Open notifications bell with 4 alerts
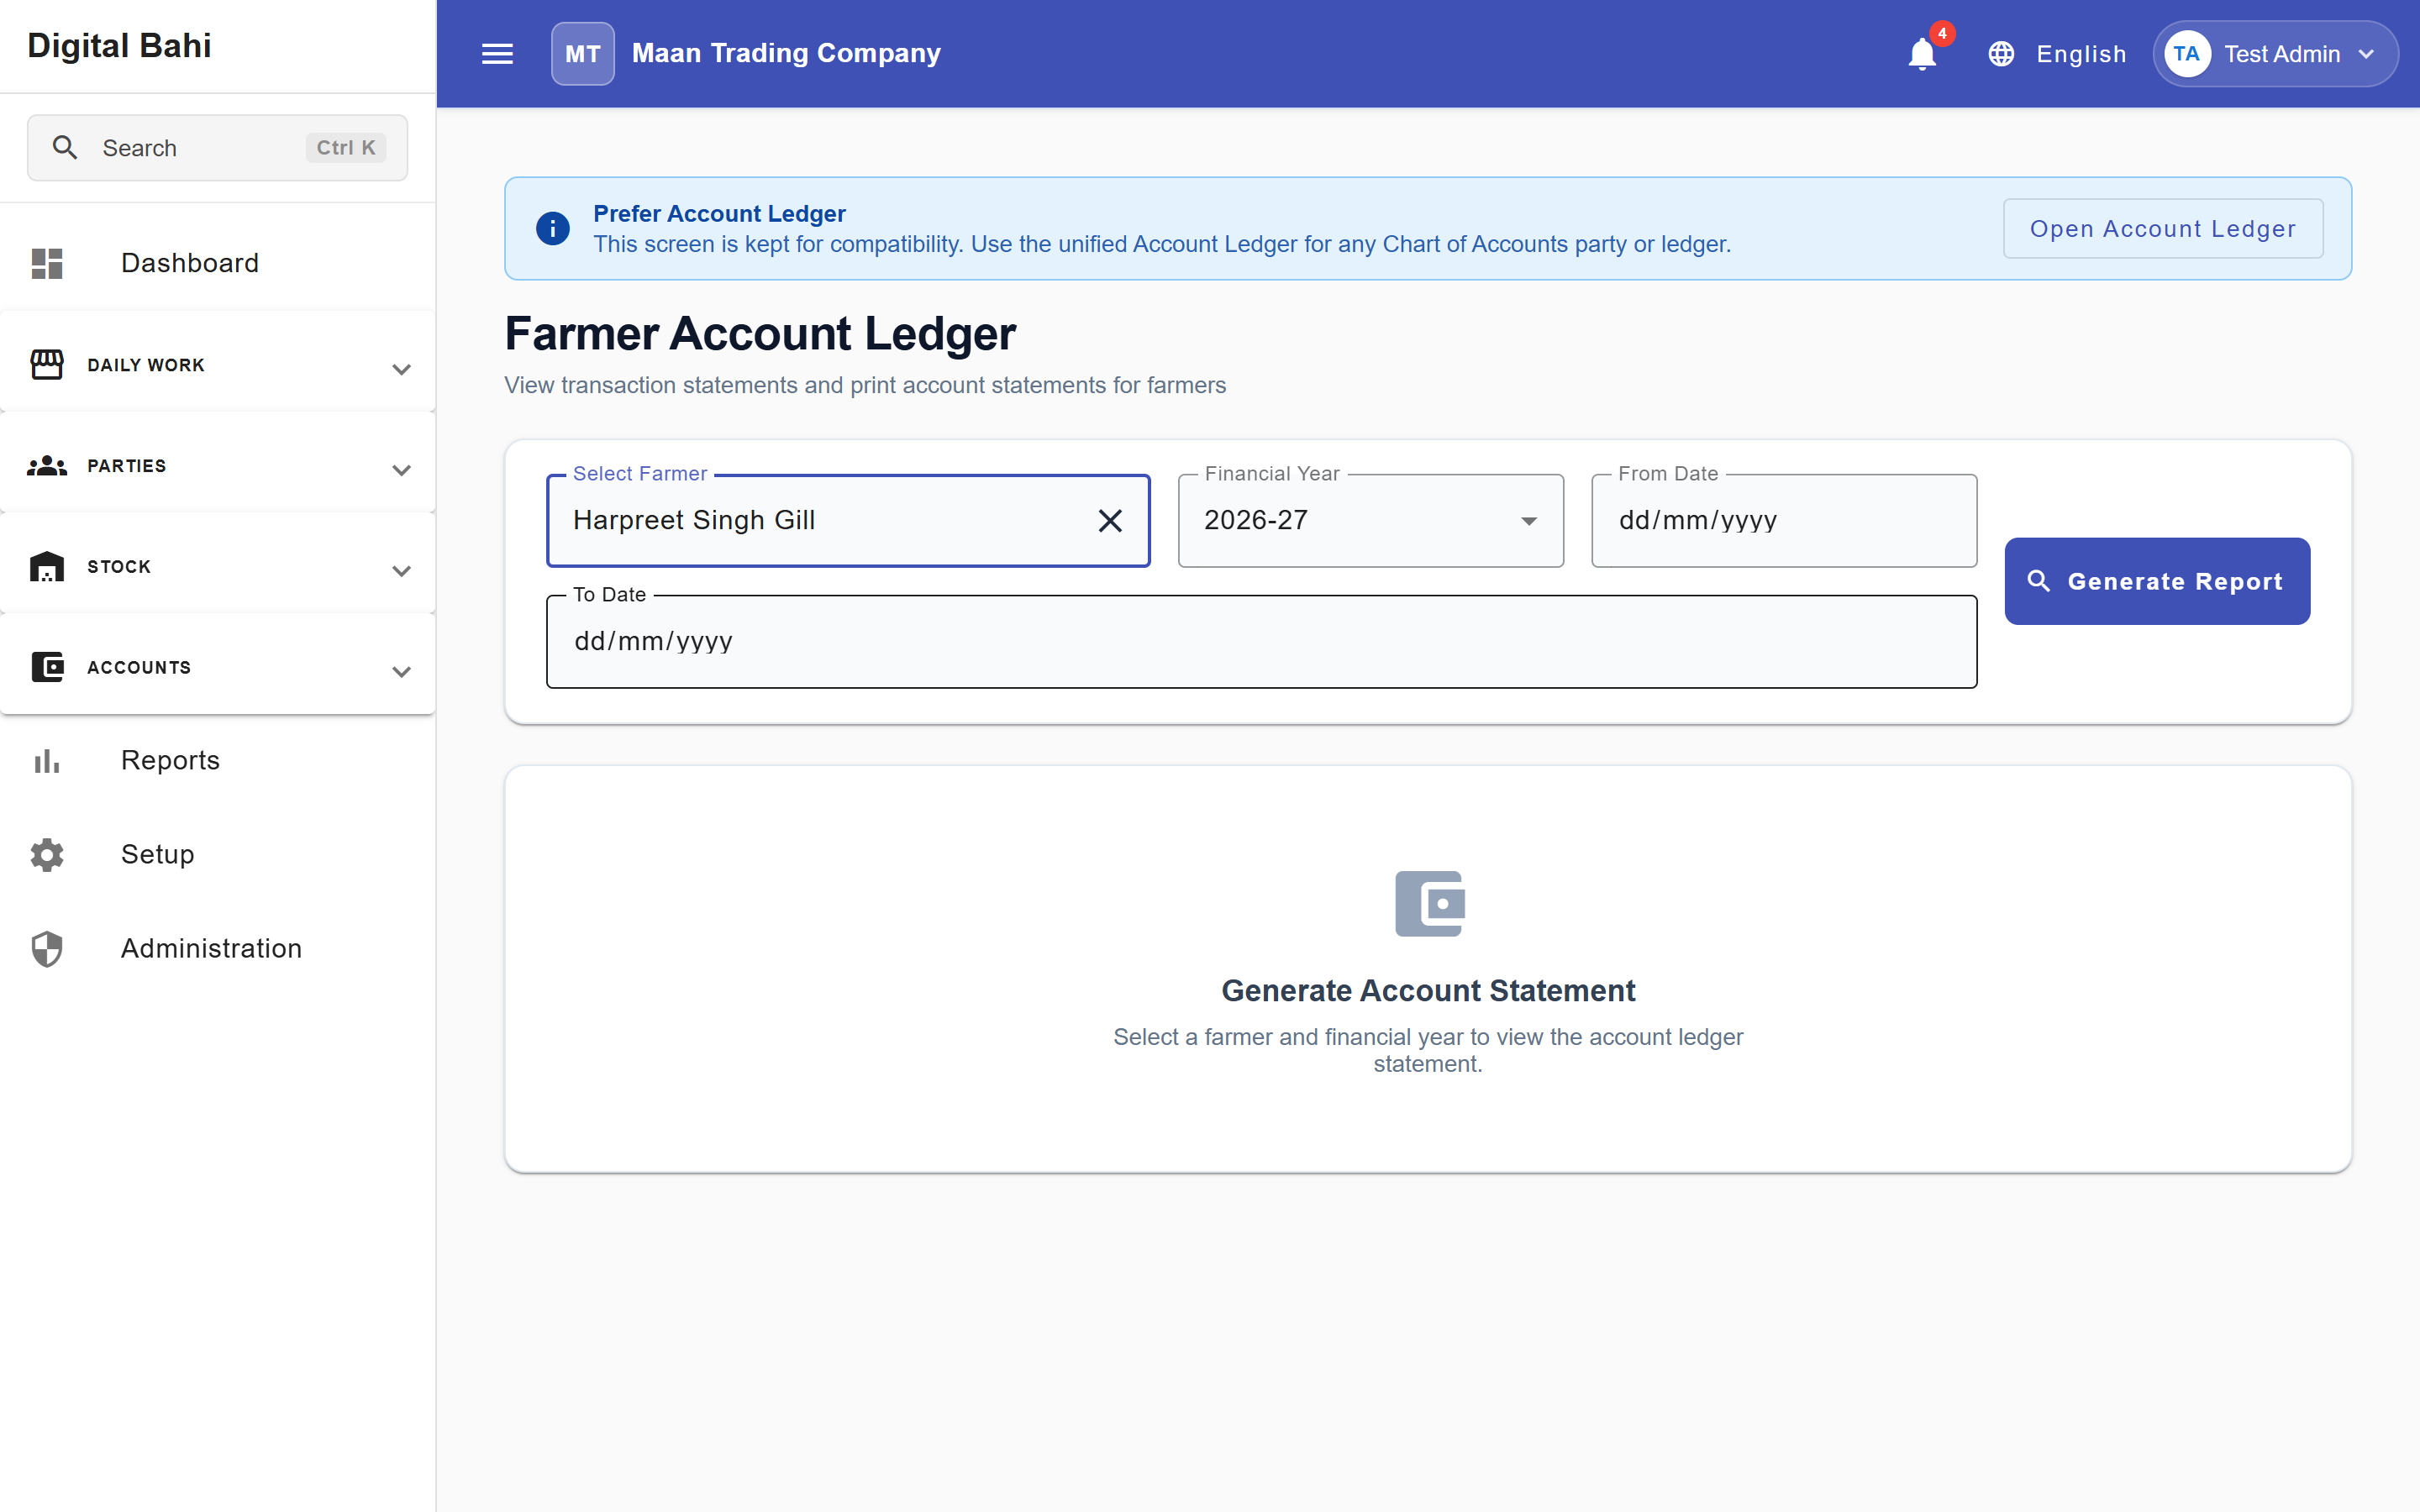The height and width of the screenshot is (1512, 2420). tap(1922, 54)
